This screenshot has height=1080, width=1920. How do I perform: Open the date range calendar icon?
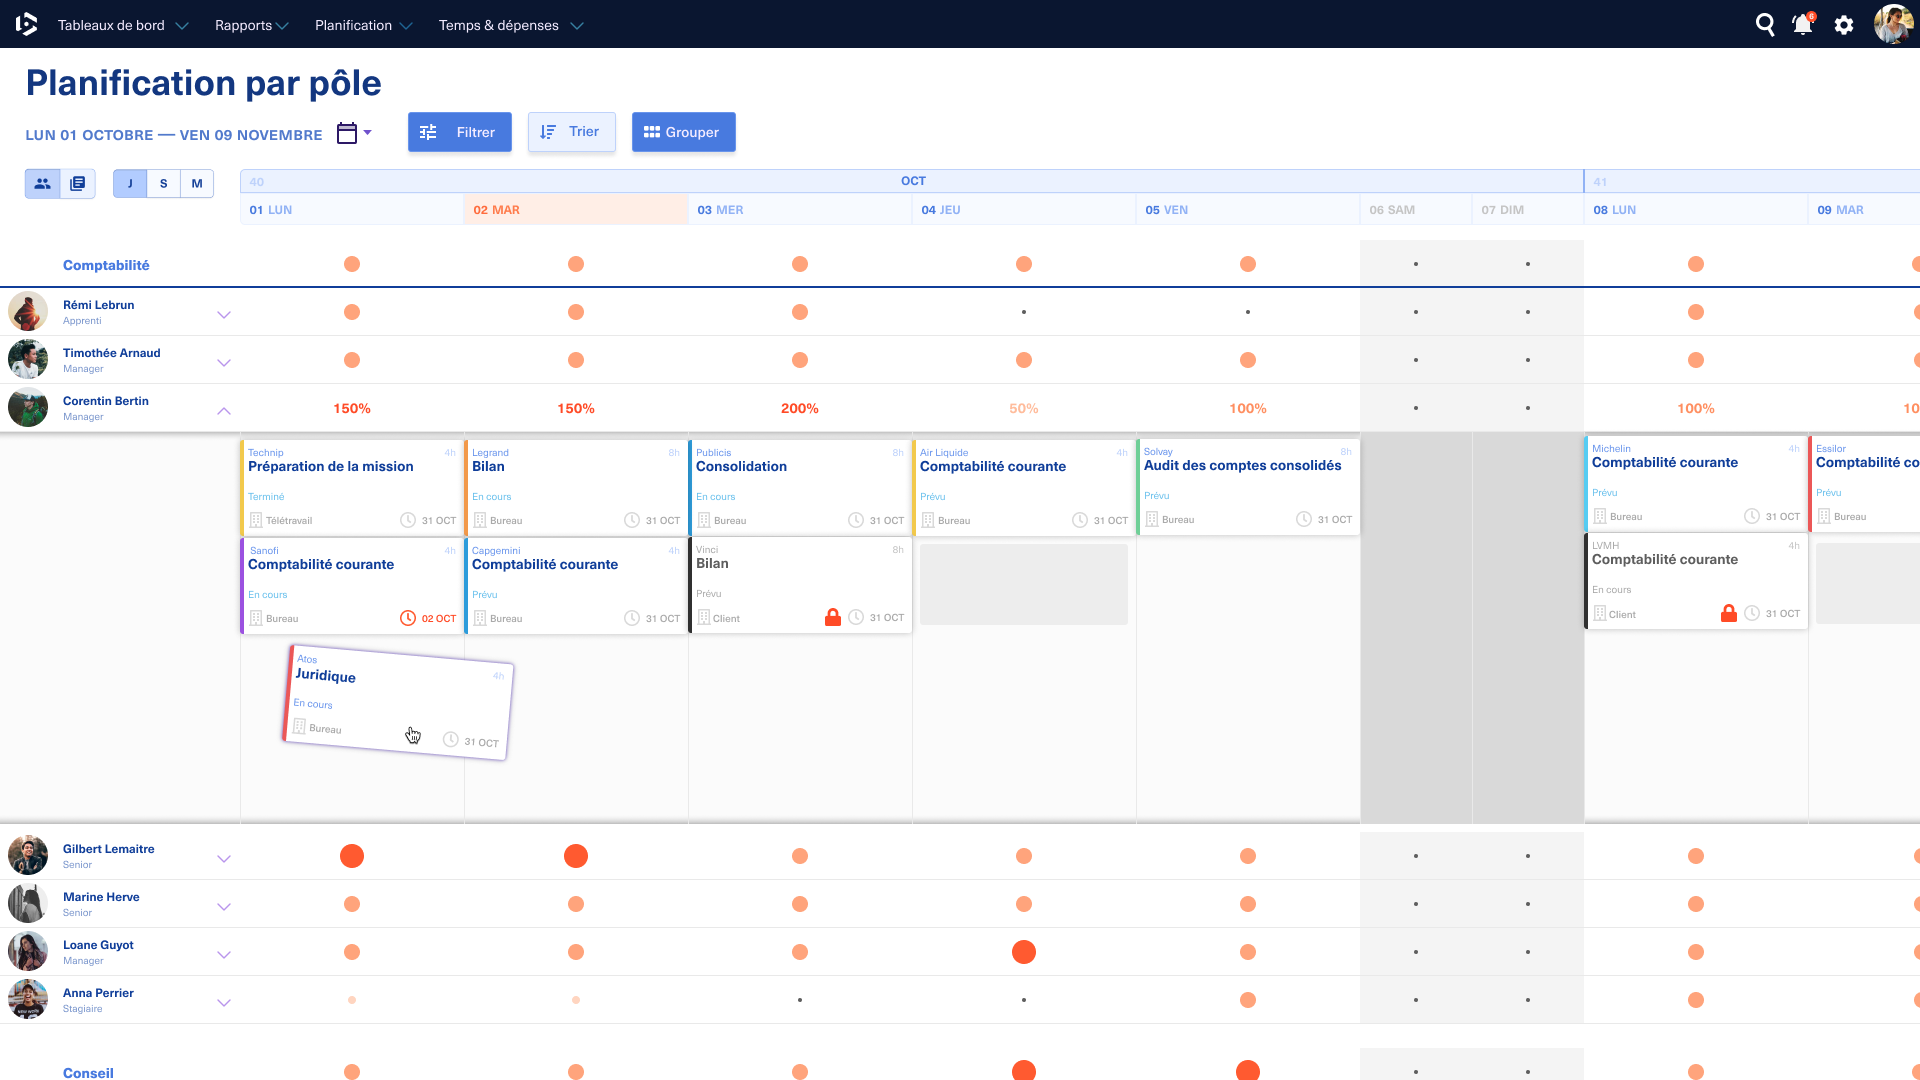[347, 133]
